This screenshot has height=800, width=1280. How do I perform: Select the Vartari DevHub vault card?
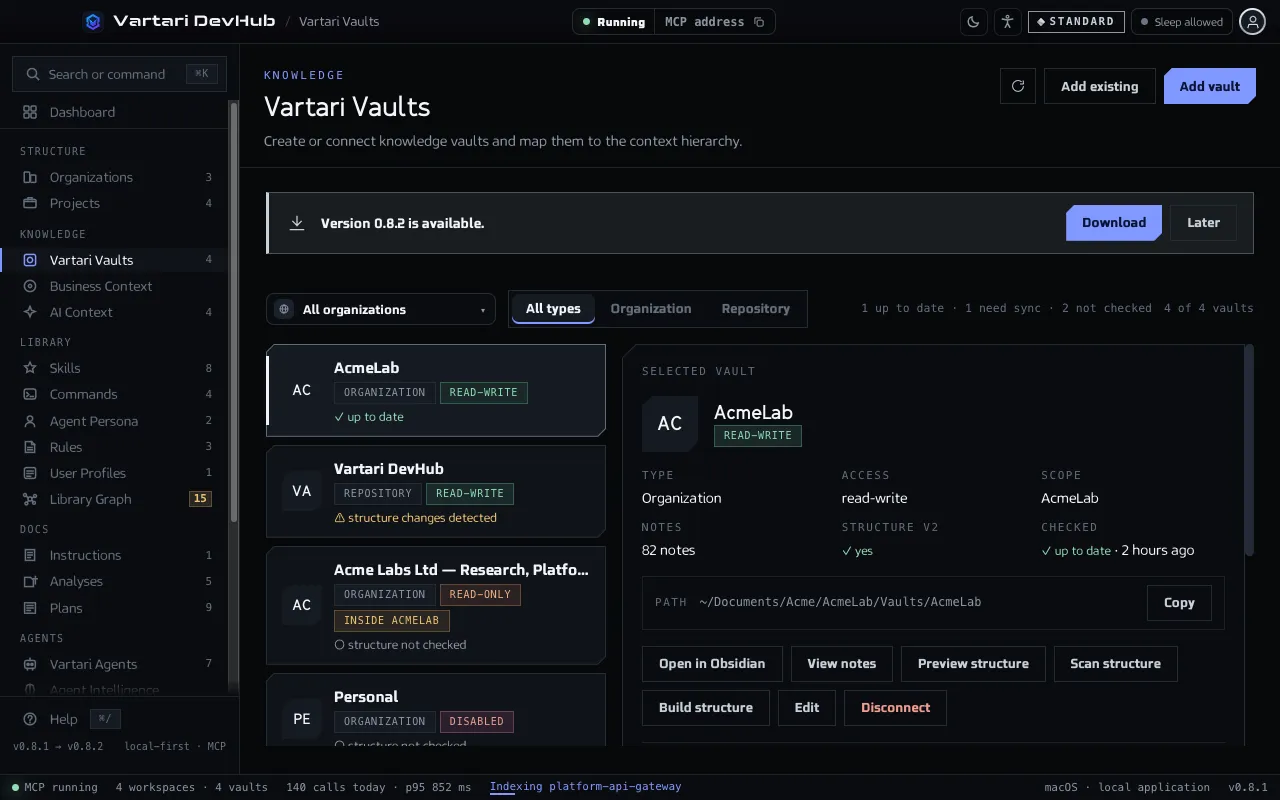click(x=436, y=491)
